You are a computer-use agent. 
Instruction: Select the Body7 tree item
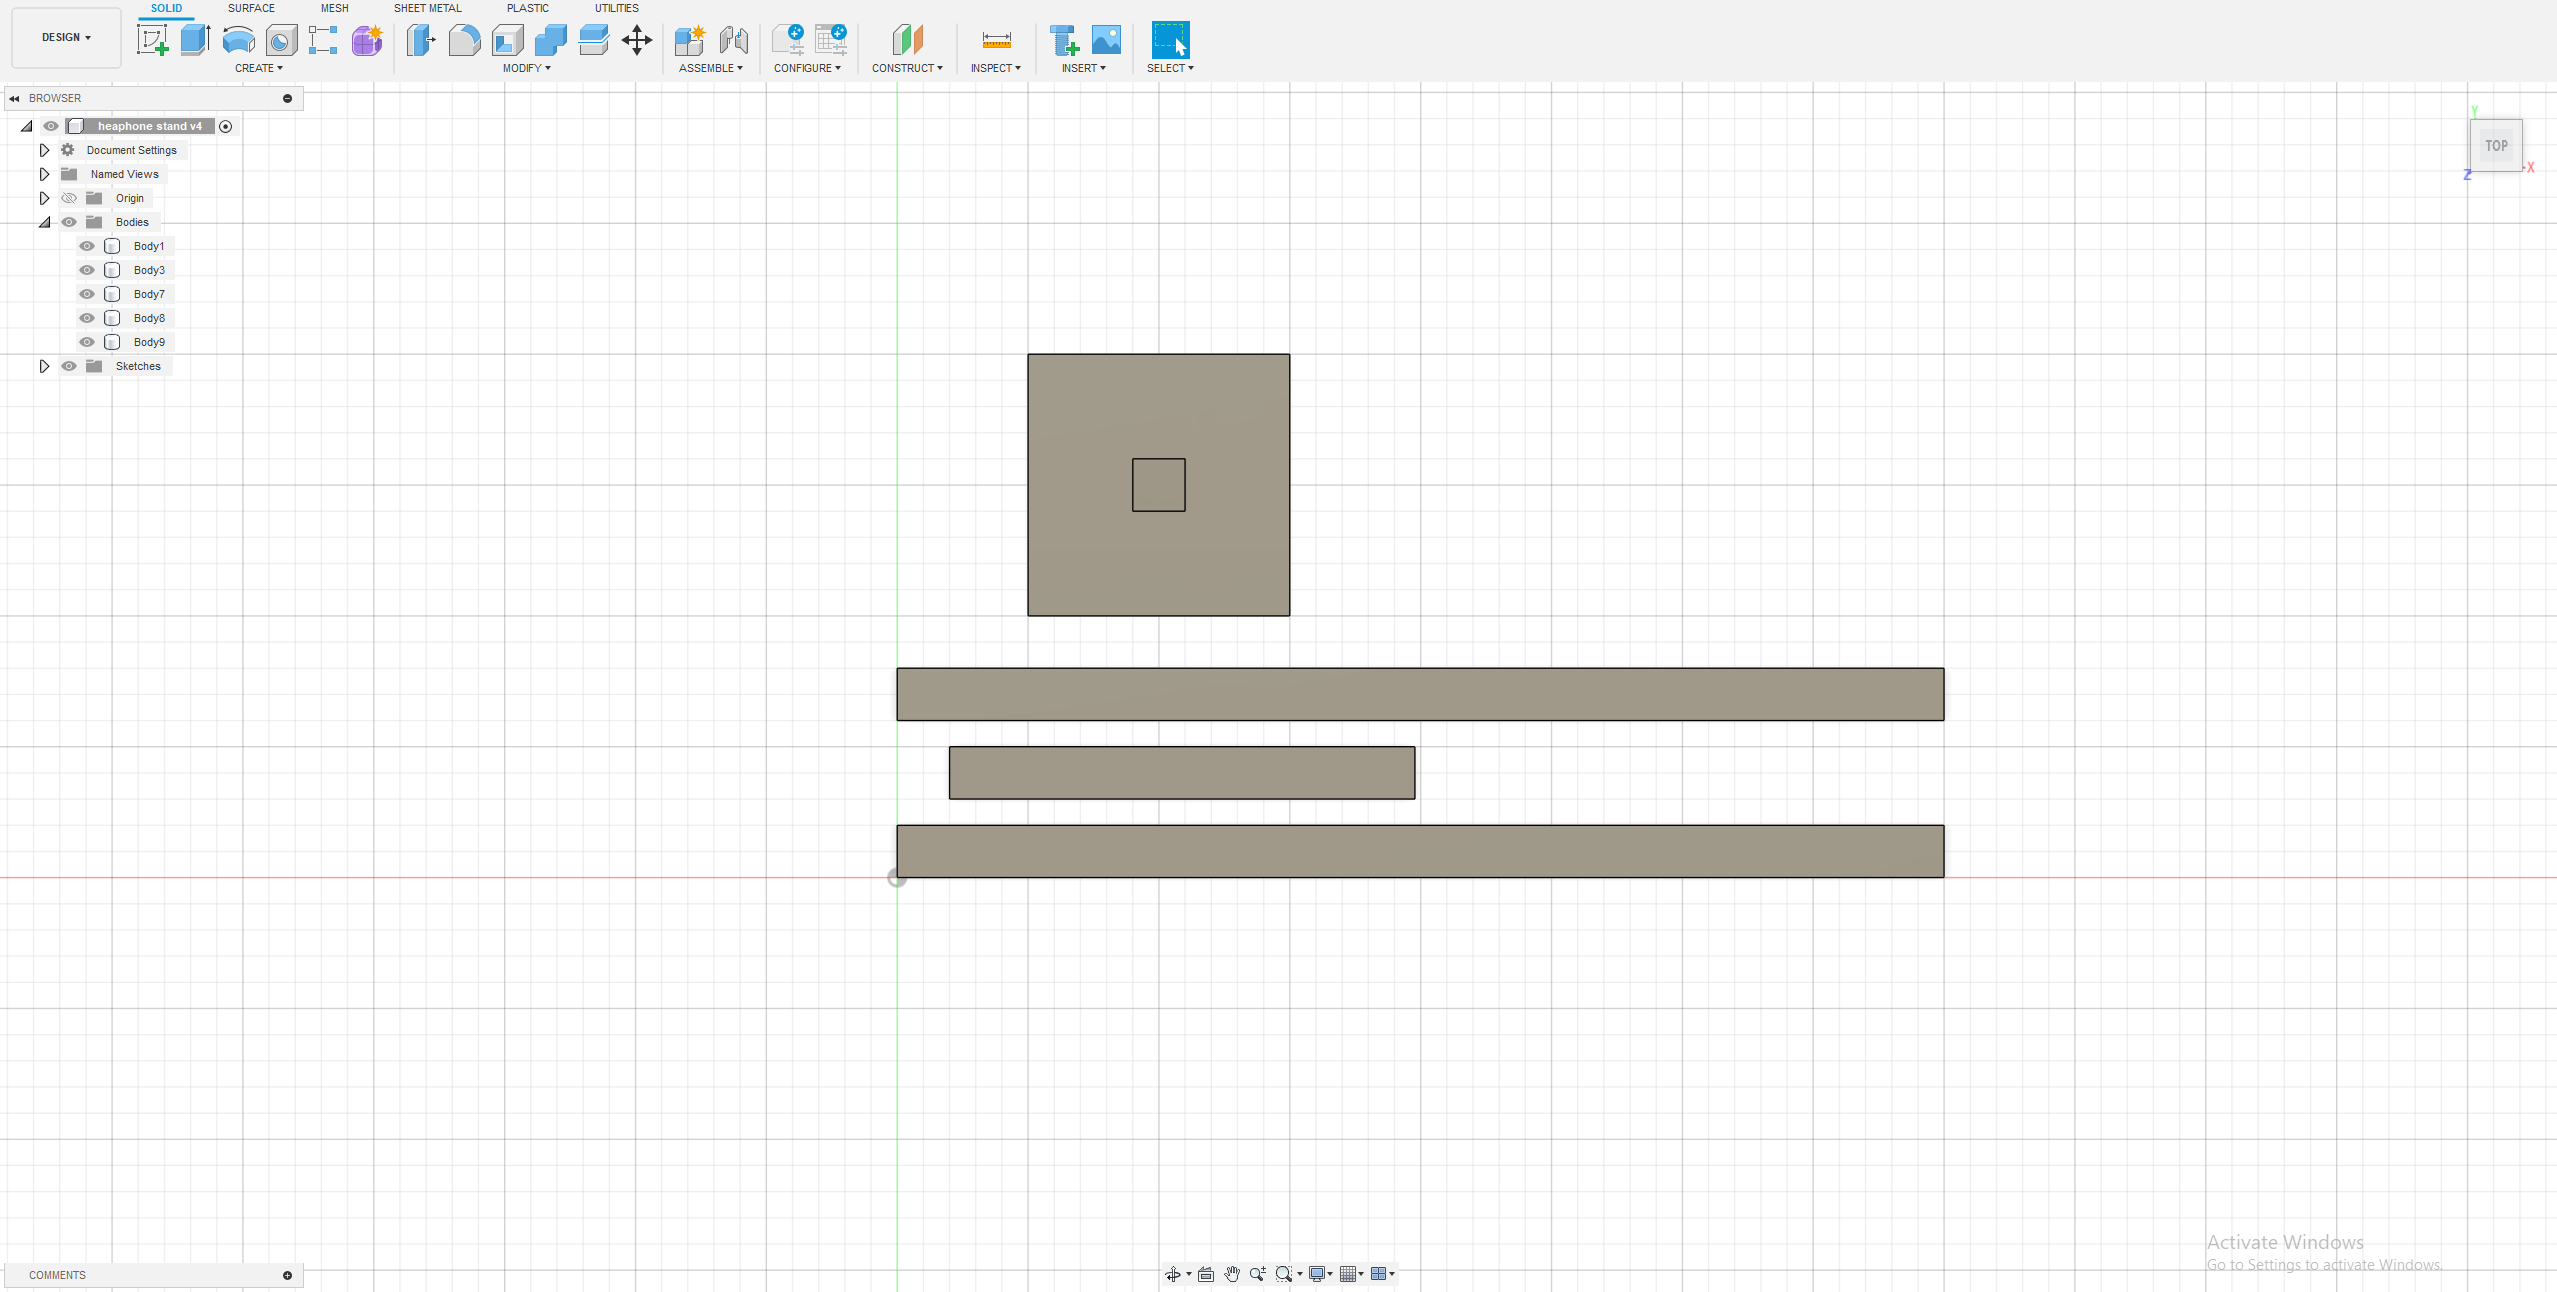149,294
